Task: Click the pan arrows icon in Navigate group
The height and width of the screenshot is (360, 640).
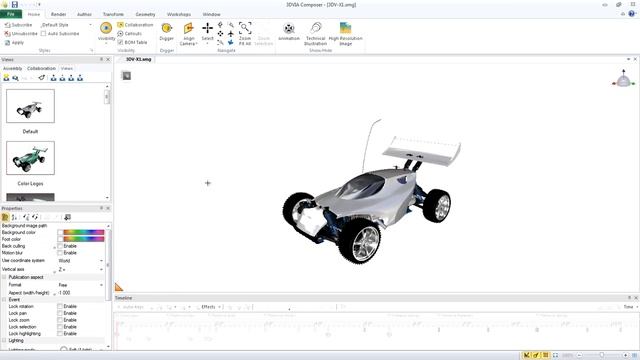Action: [220, 33]
